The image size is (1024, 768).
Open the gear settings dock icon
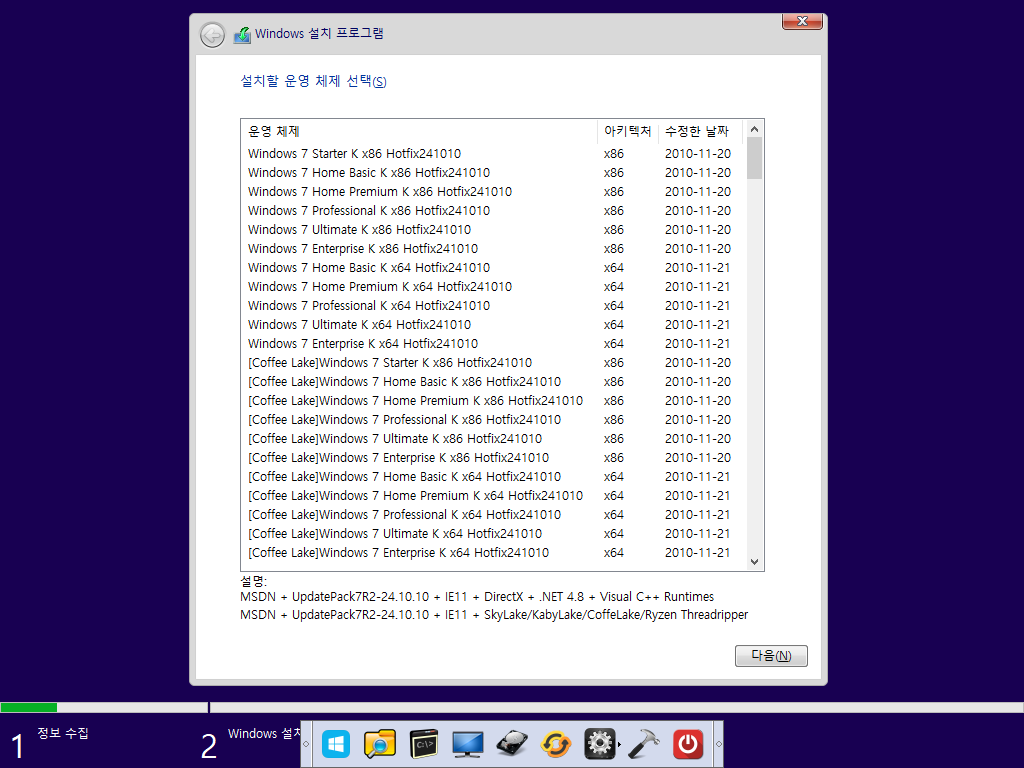coord(600,744)
